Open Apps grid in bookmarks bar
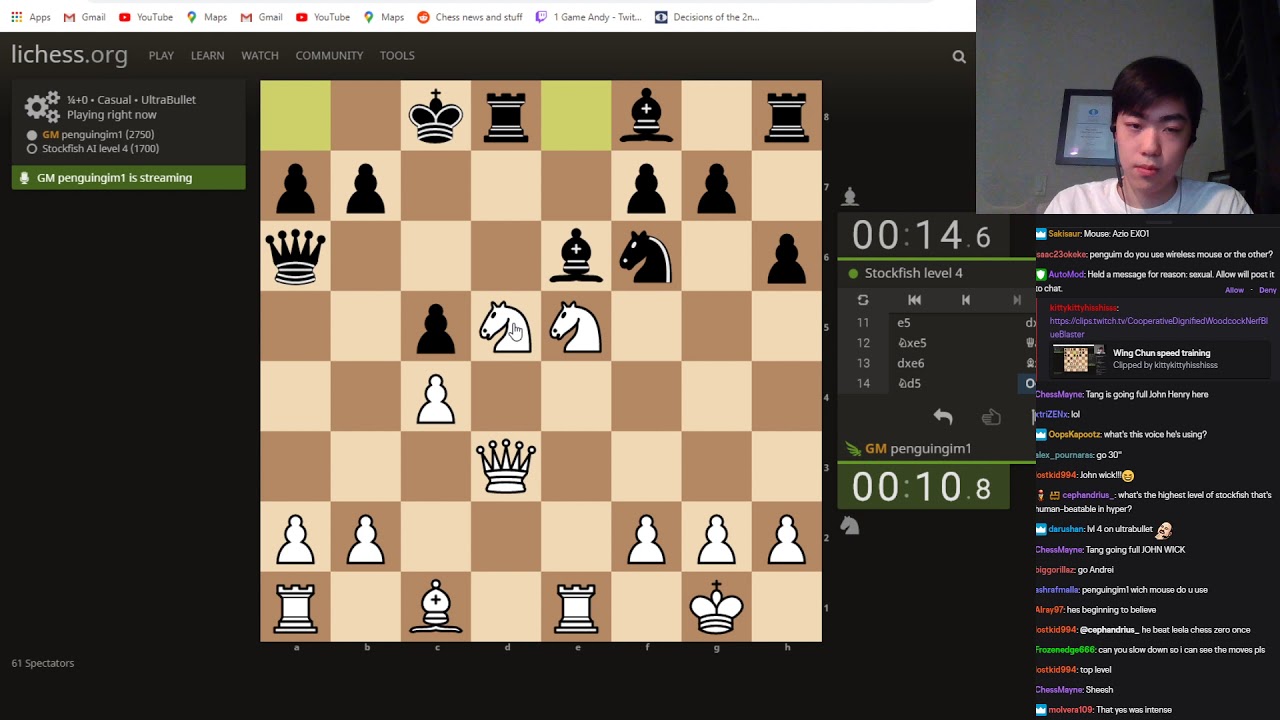The width and height of the screenshot is (1280, 720). click(x=31, y=17)
